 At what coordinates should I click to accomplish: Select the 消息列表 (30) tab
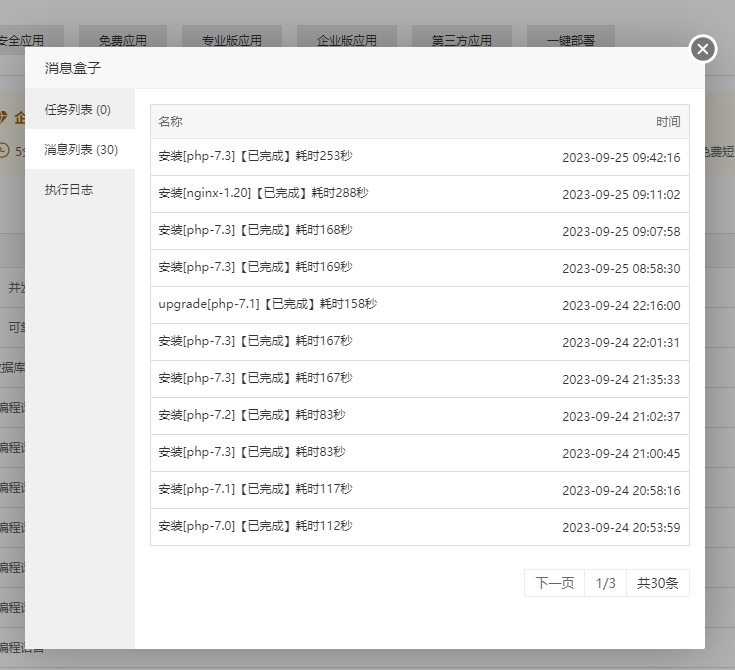coord(80,150)
